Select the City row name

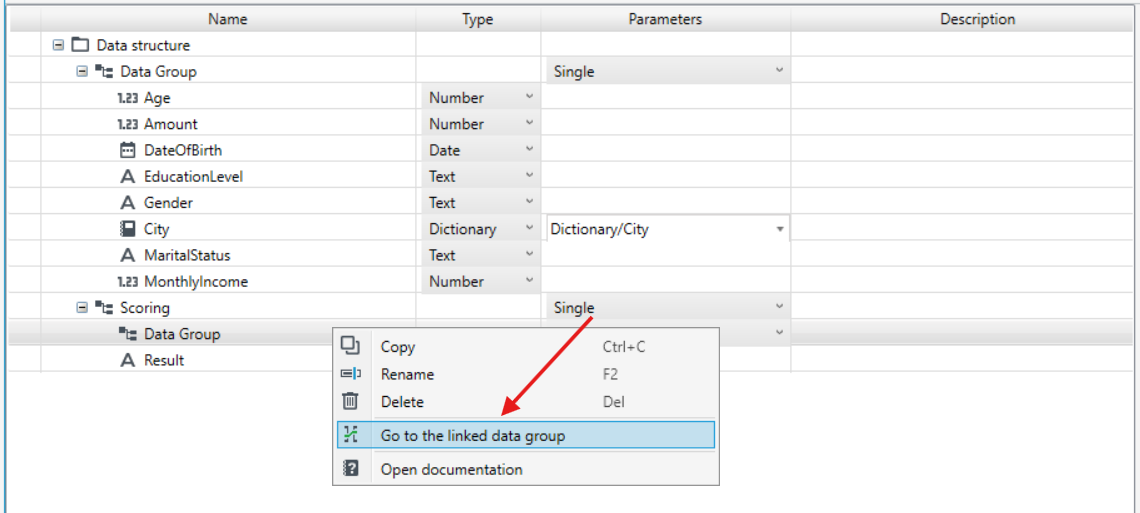(156, 229)
